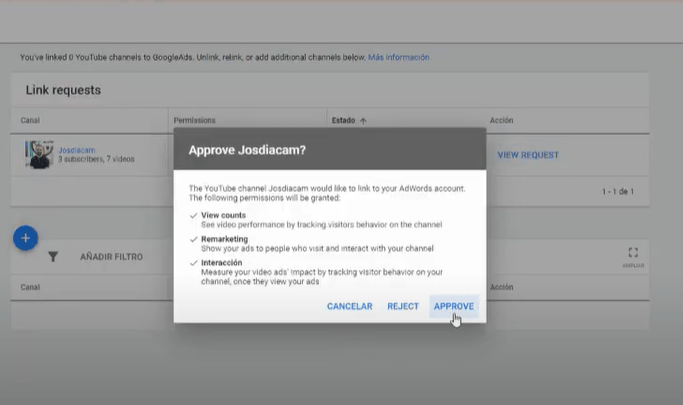Click CANCELAR to dismiss the dialog
This screenshot has width=683, height=405.
(349, 306)
